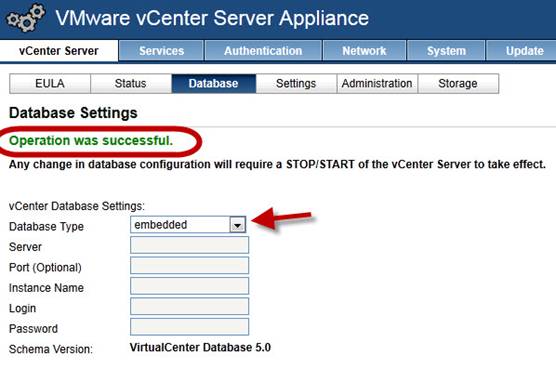Click the 'Database Settings' heading
The height and width of the screenshot is (369, 556).
point(73,113)
